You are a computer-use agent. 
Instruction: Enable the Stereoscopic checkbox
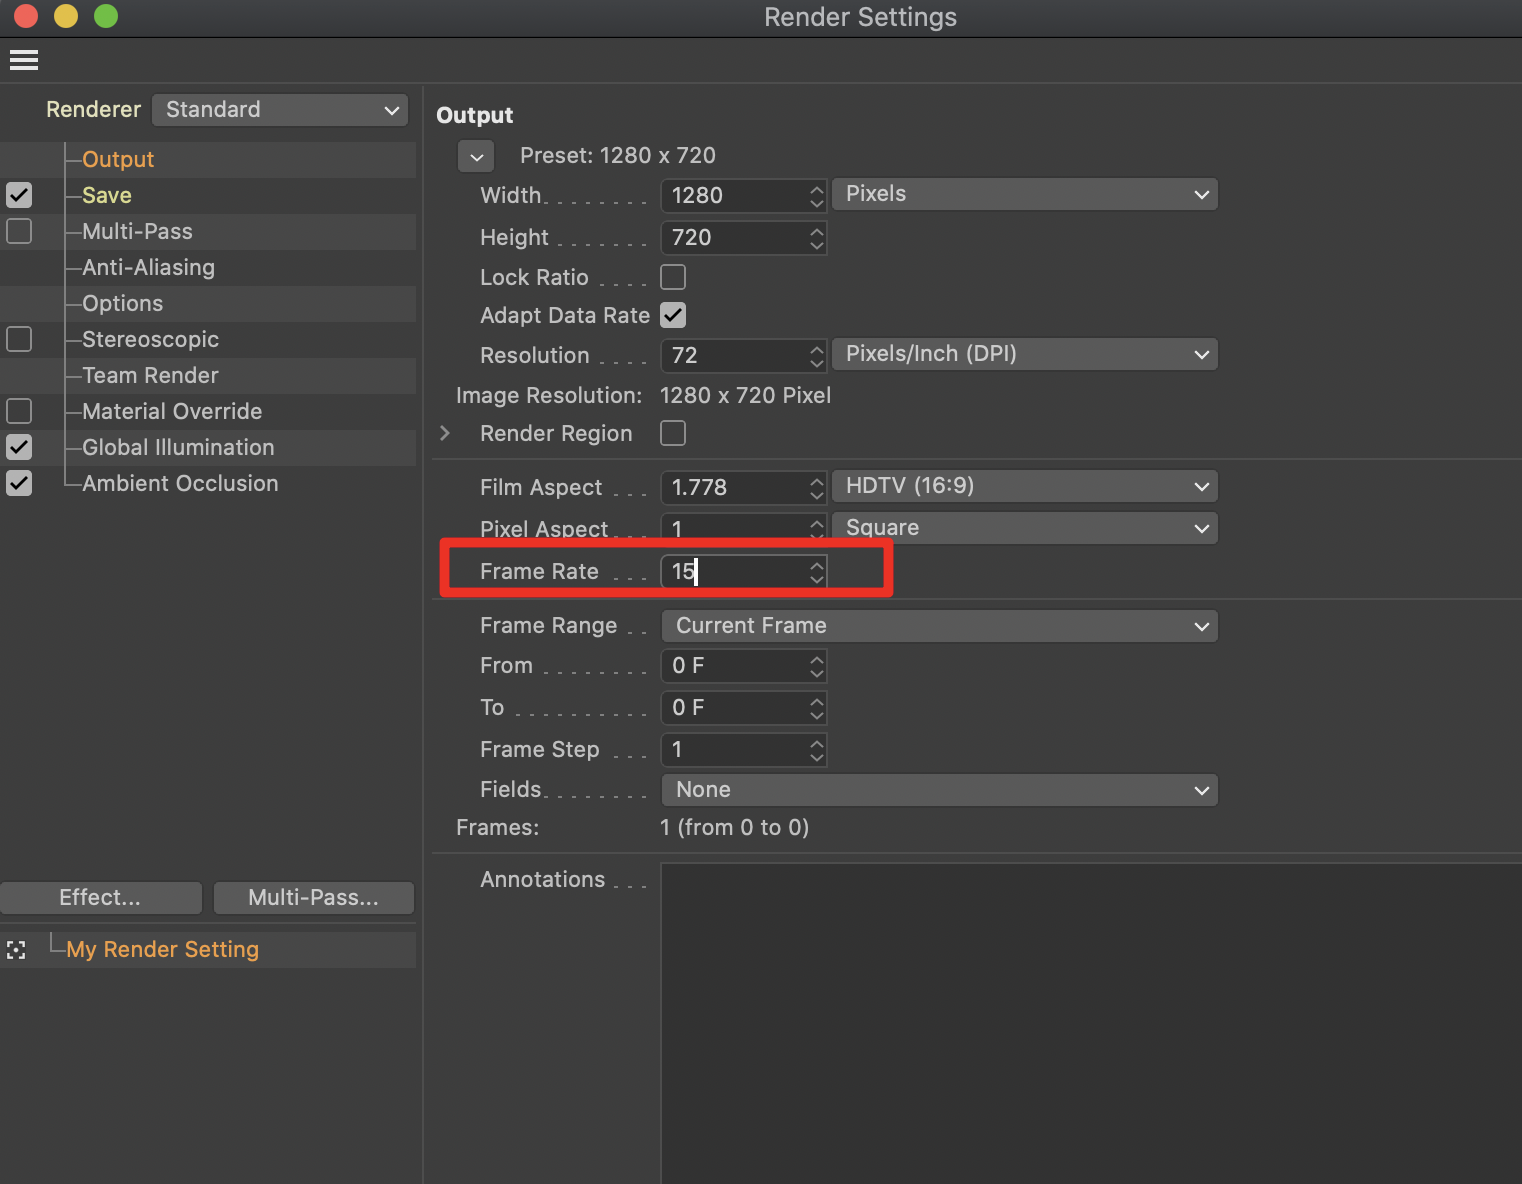click(19, 339)
